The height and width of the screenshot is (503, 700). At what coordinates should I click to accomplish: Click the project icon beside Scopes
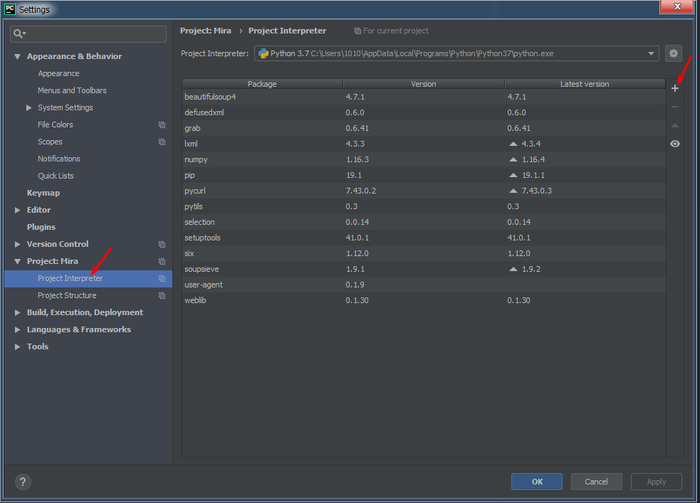(162, 142)
